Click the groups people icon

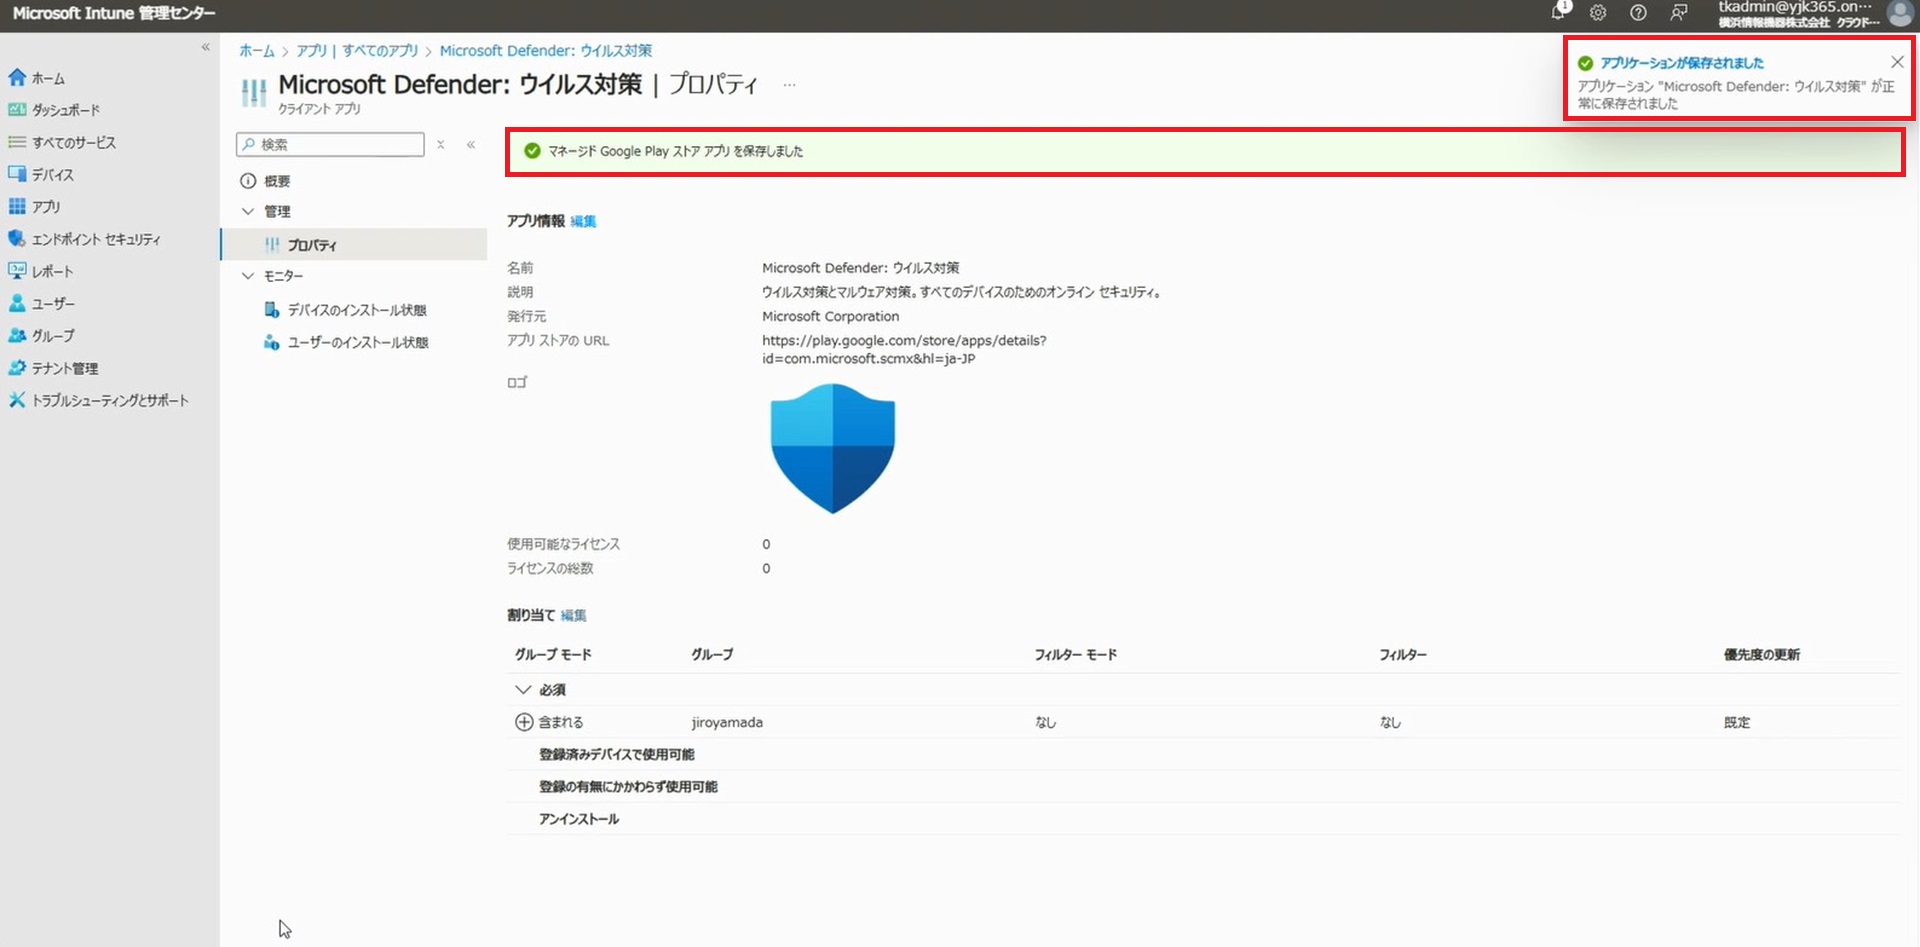[17, 335]
